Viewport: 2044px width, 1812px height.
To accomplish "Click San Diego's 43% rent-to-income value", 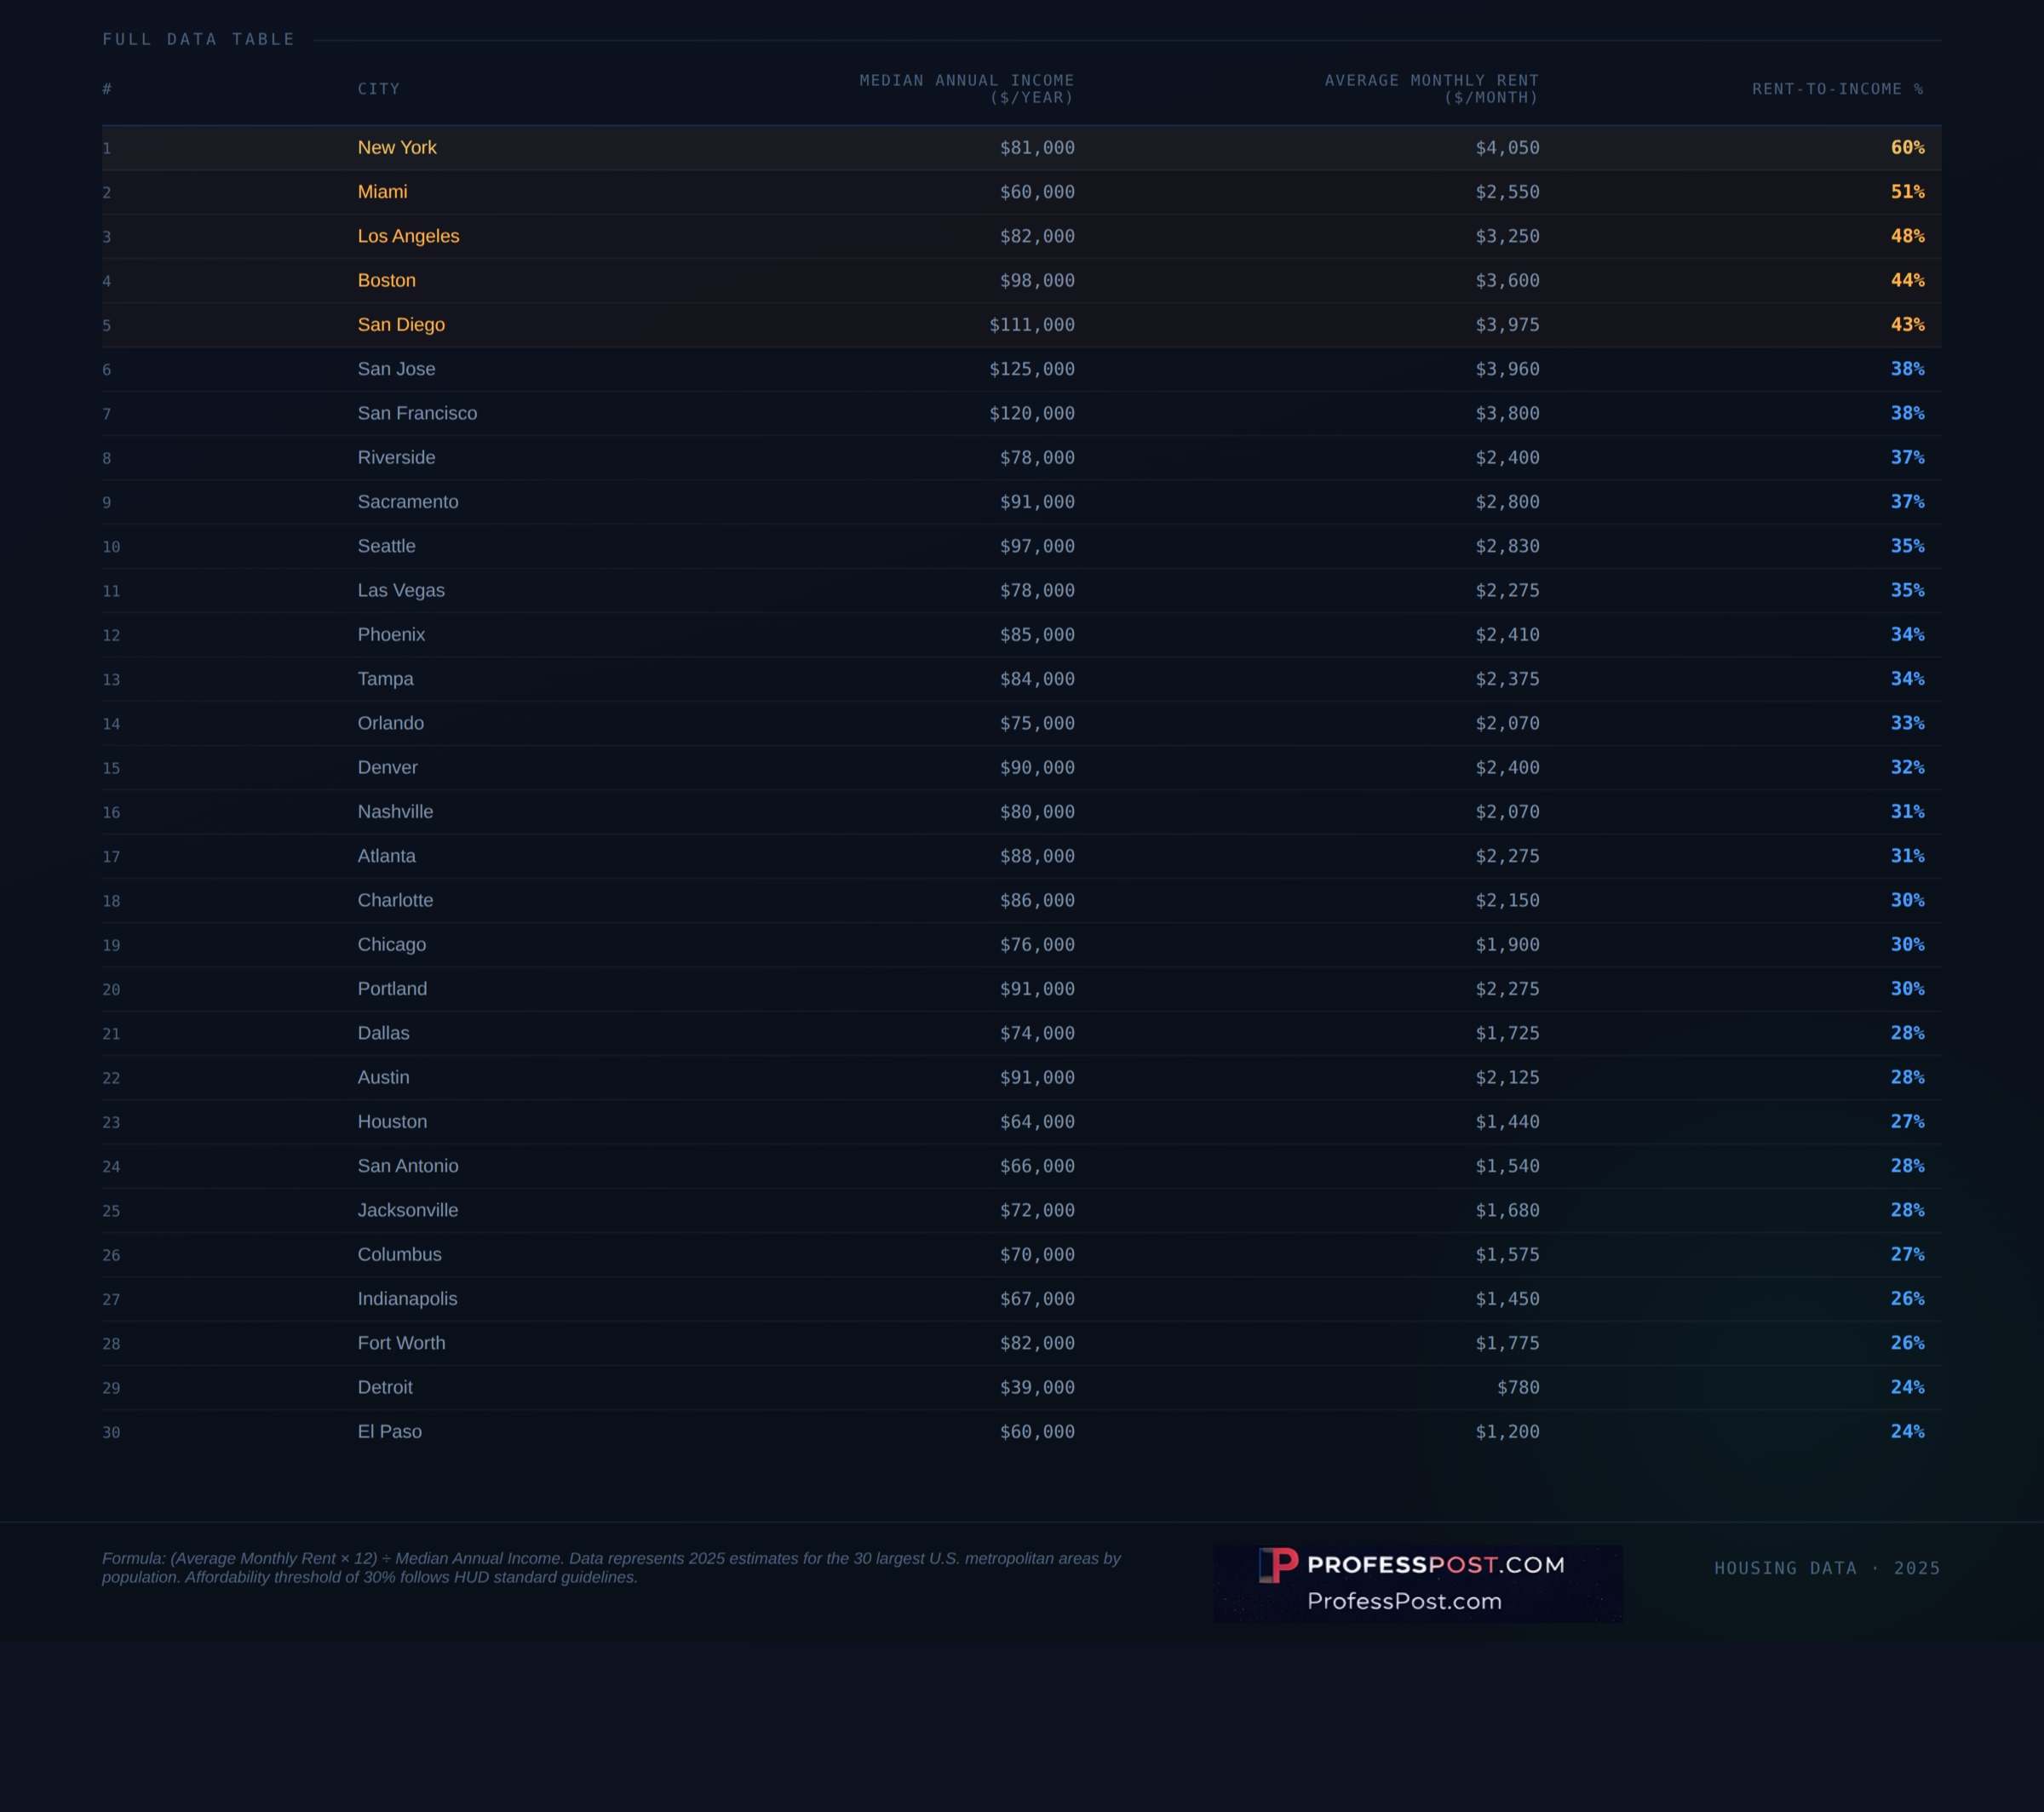I will pos(1906,325).
